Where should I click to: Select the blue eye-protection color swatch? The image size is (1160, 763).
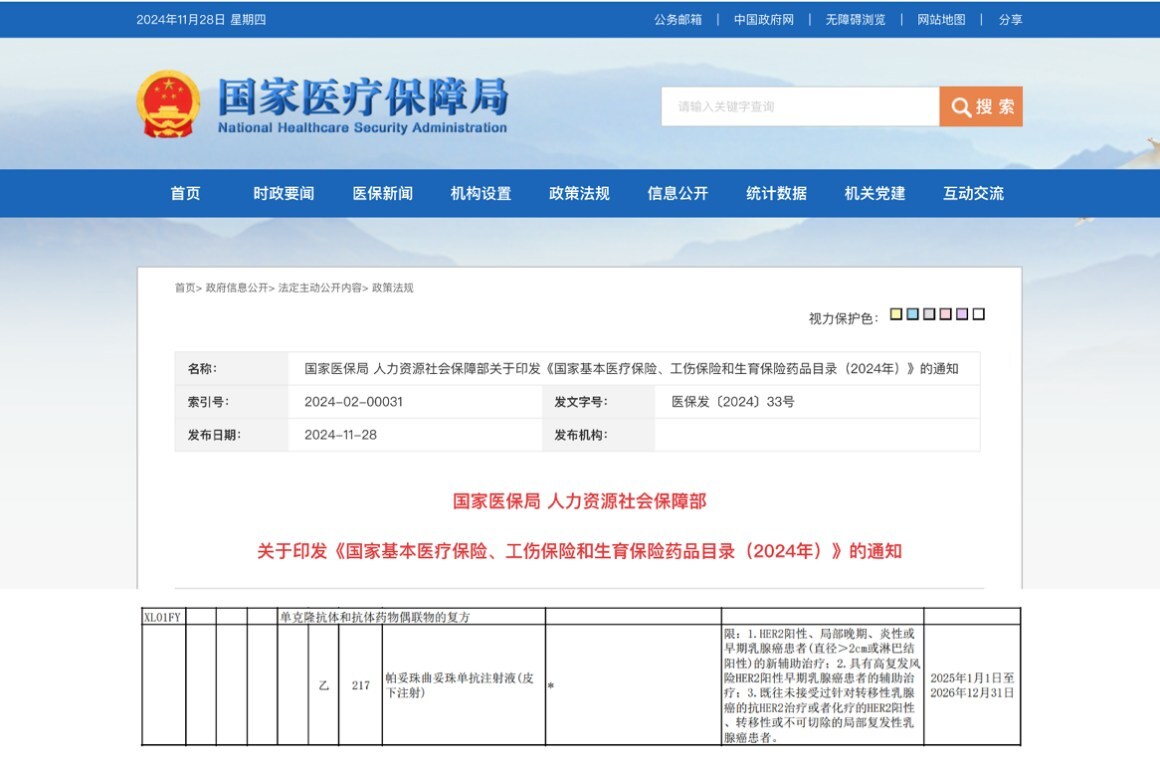point(912,314)
